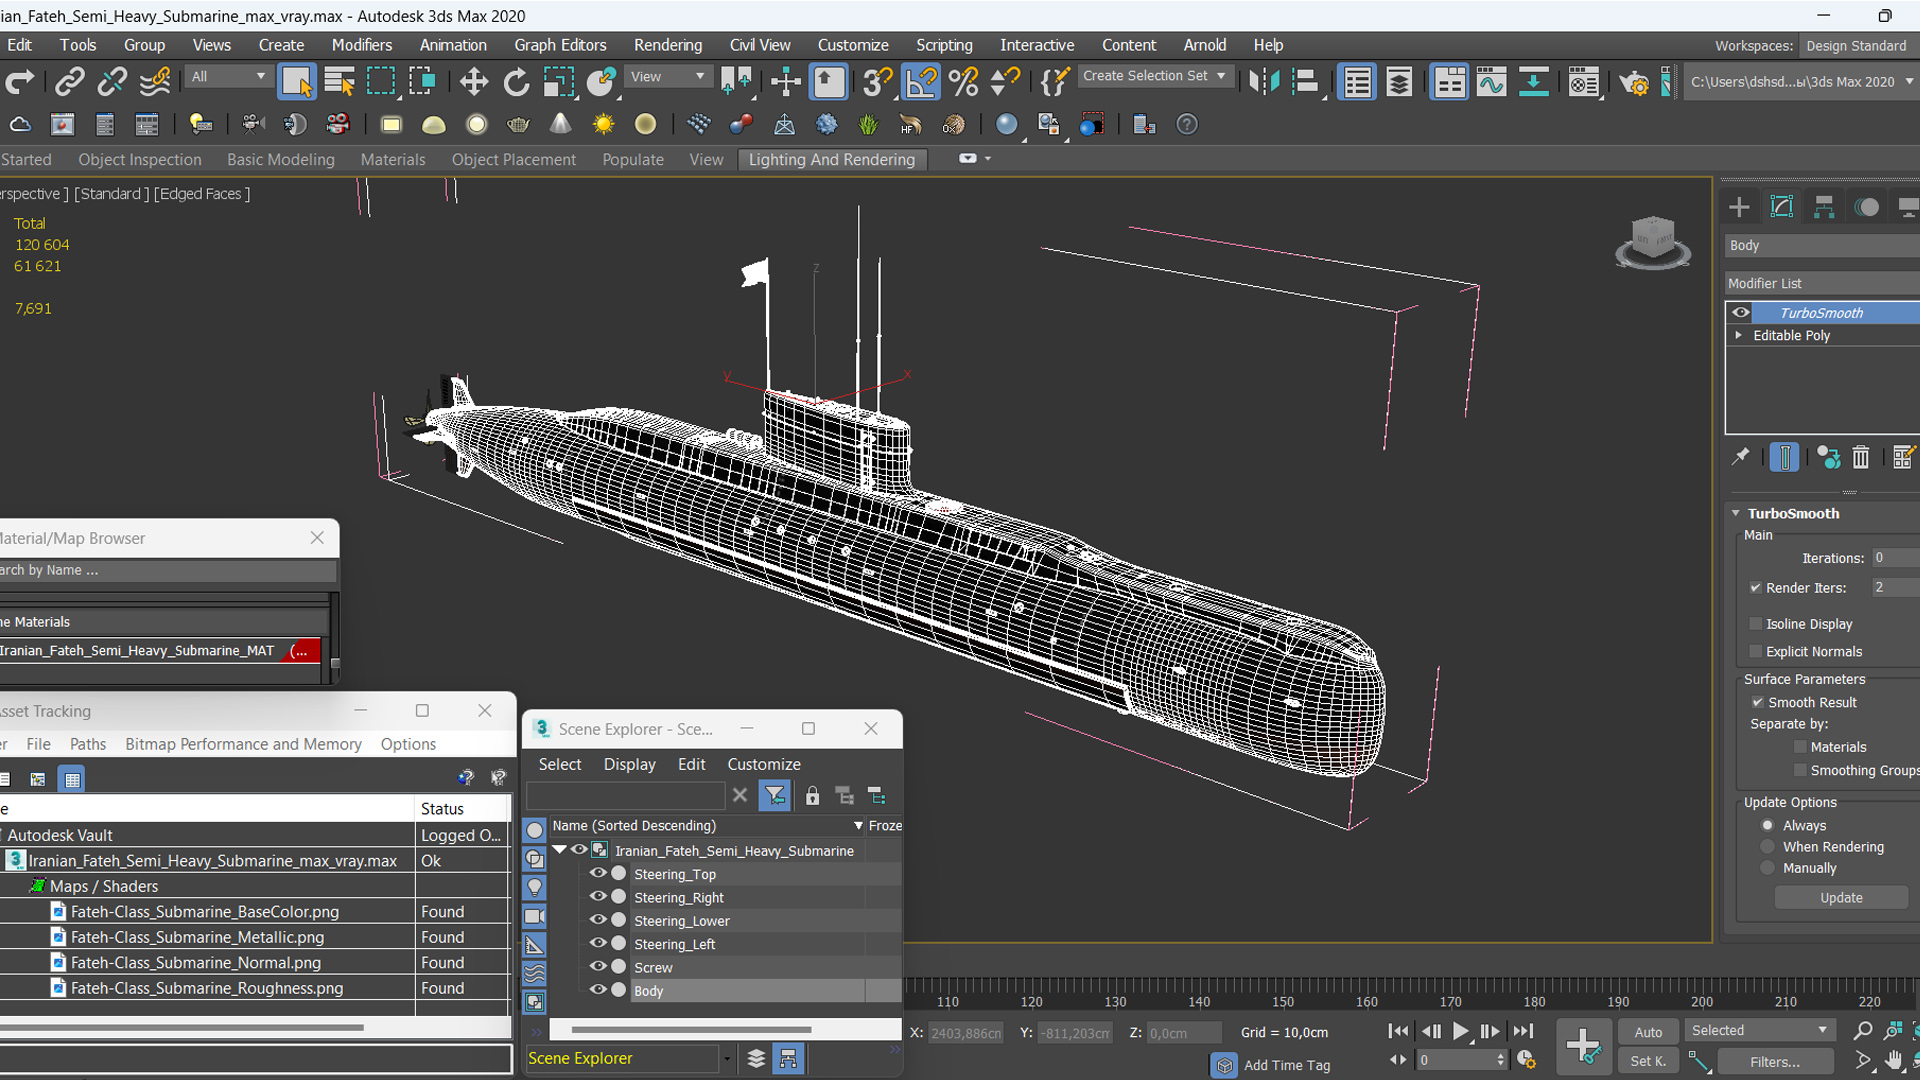Expand the Editable Poly stack entry
This screenshot has width=1920, height=1080.
point(1738,335)
